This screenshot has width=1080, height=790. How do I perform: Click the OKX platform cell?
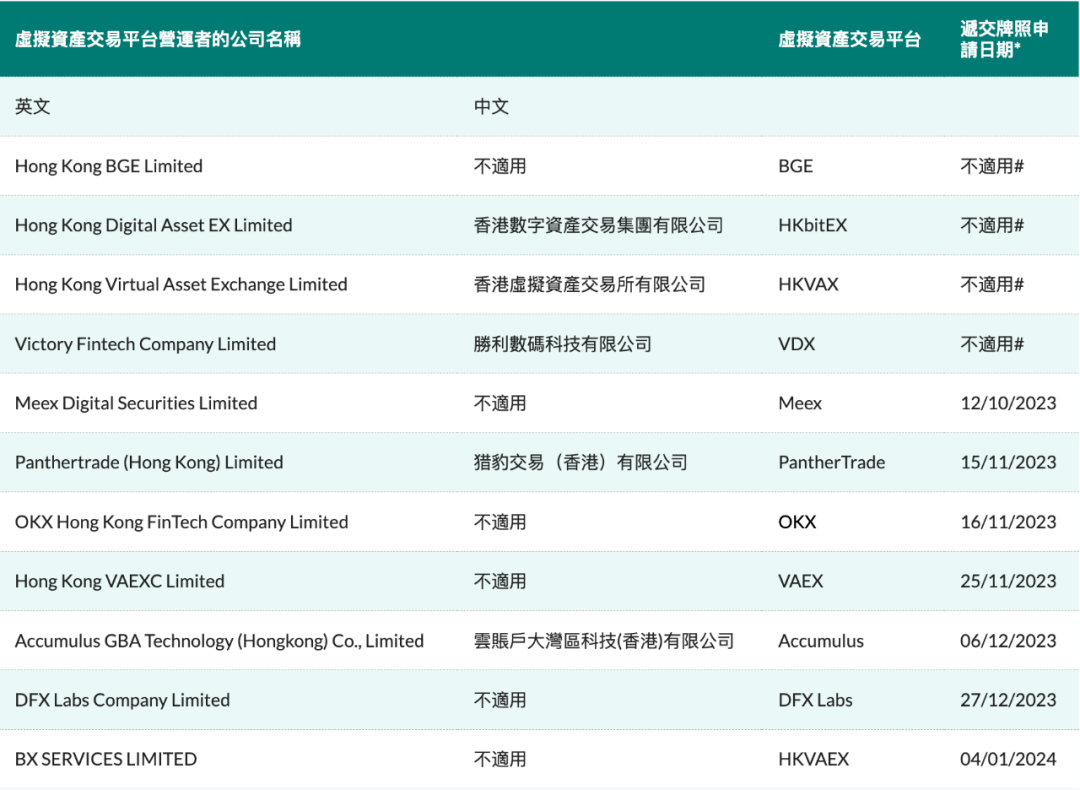coord(798,522)
